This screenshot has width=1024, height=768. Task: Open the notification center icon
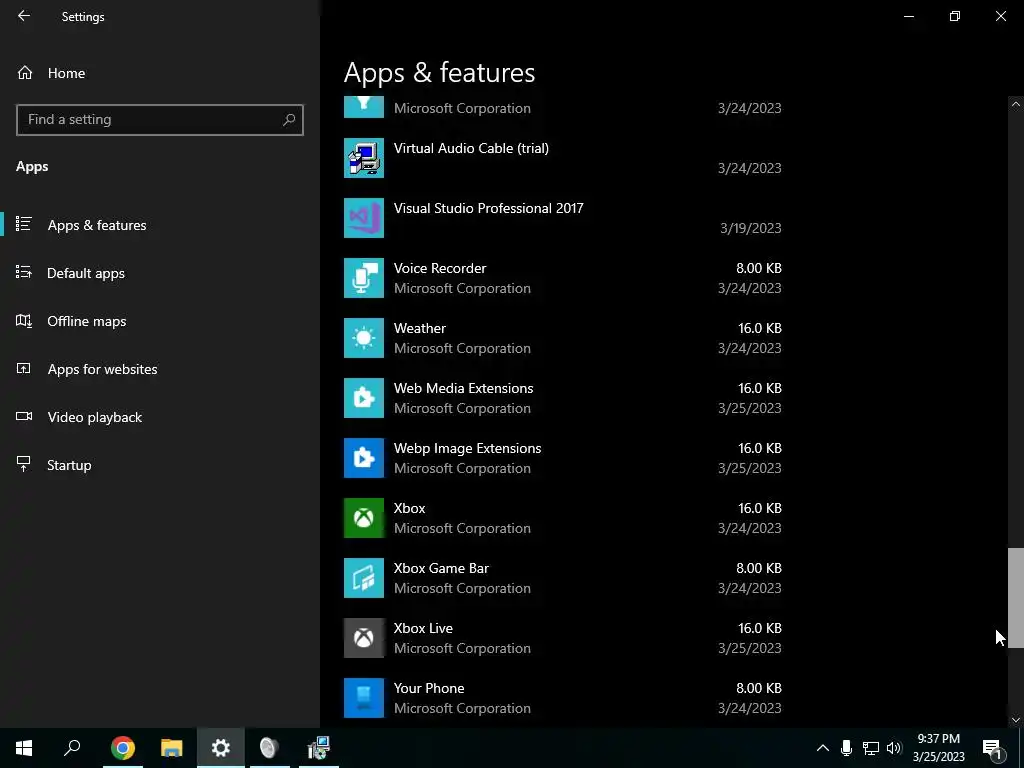point(992,748)
